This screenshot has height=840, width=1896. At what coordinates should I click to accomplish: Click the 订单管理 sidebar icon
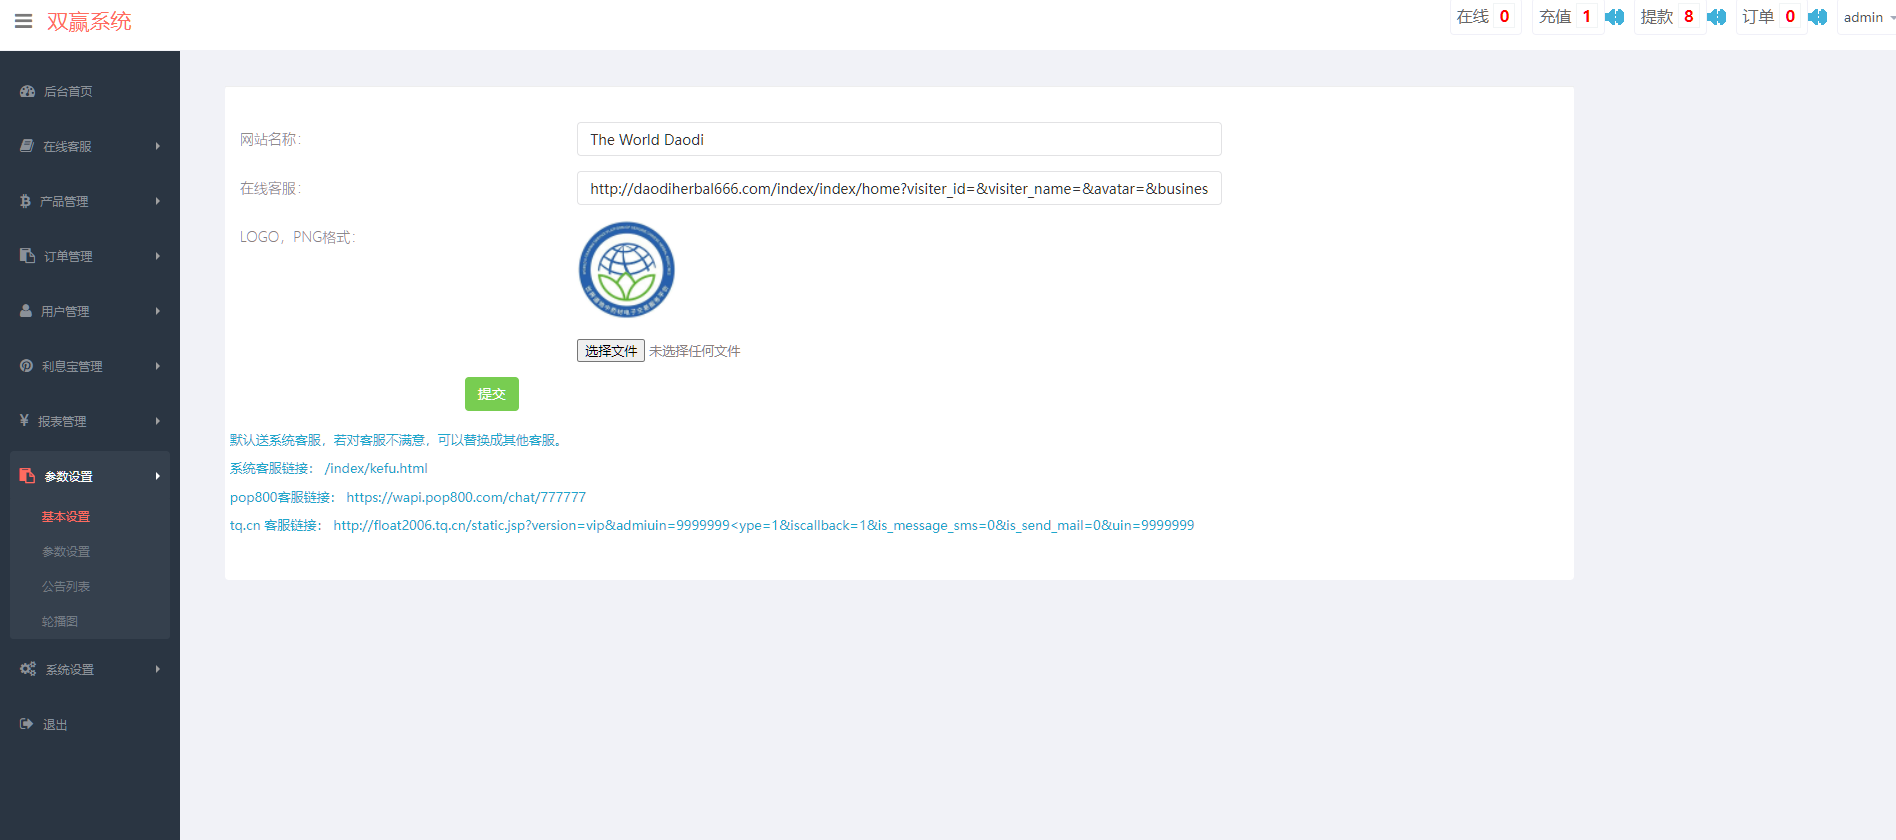click(x=27, y=256)
